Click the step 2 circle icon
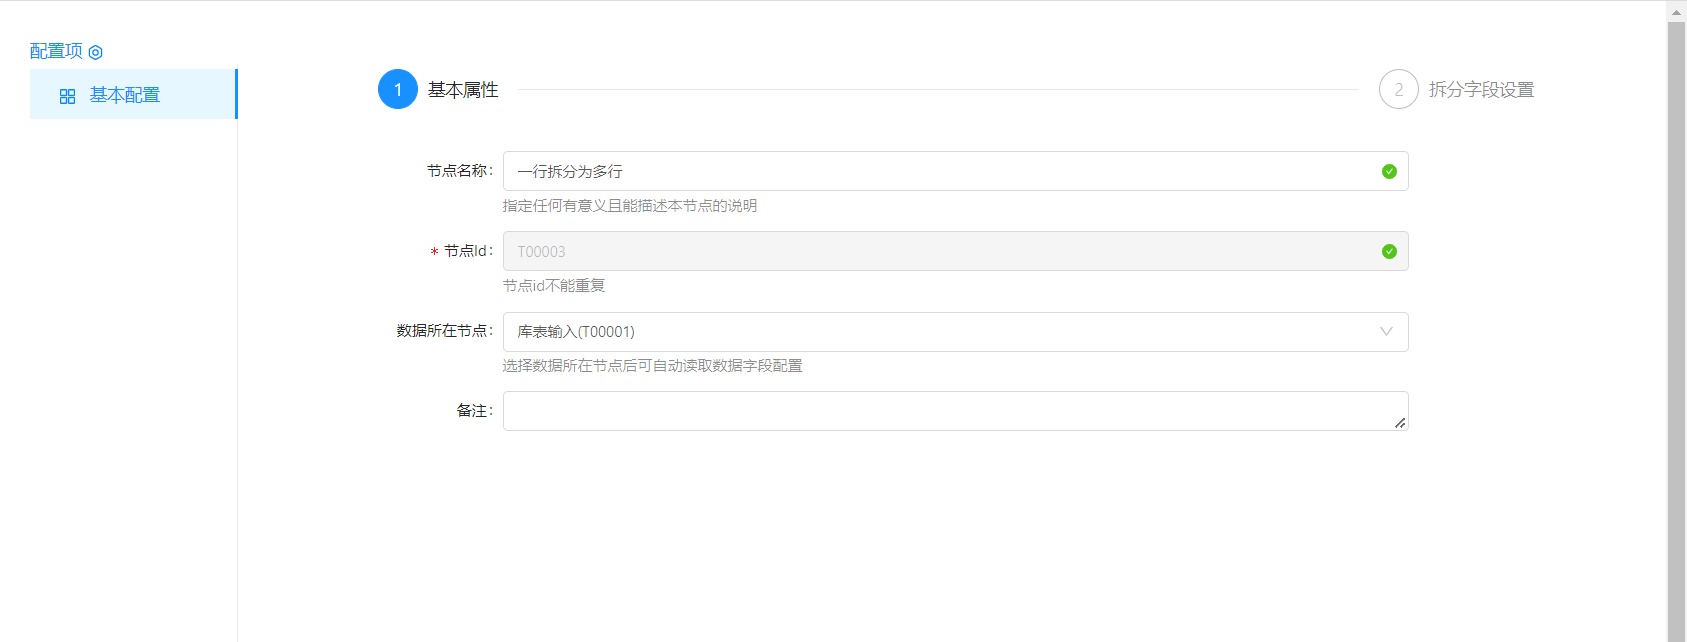Viewport: 1687px width, 642px height. point(1398,90)
